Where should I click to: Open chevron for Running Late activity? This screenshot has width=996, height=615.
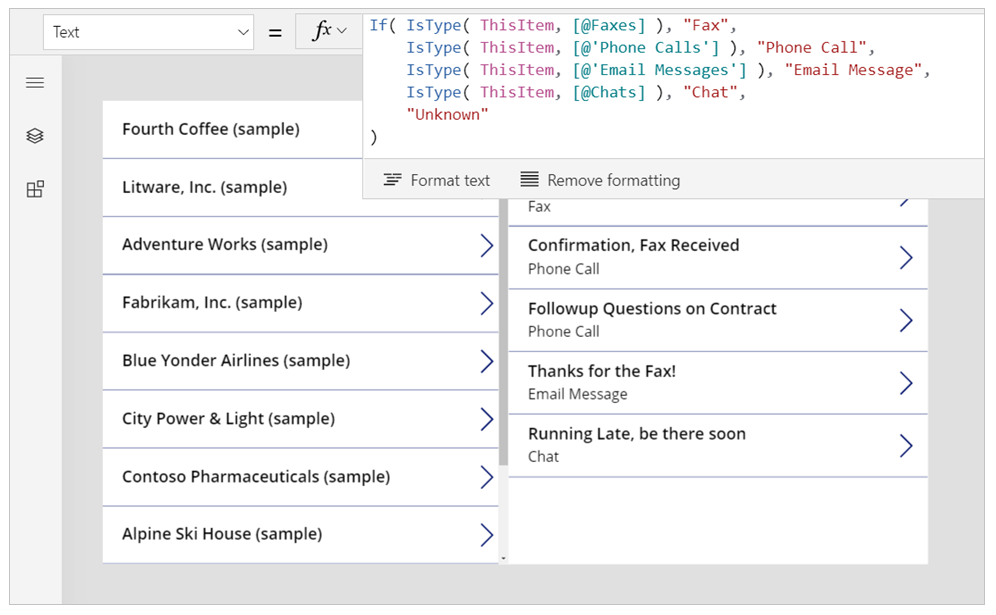pyautogui.click(x=906, y=445)
